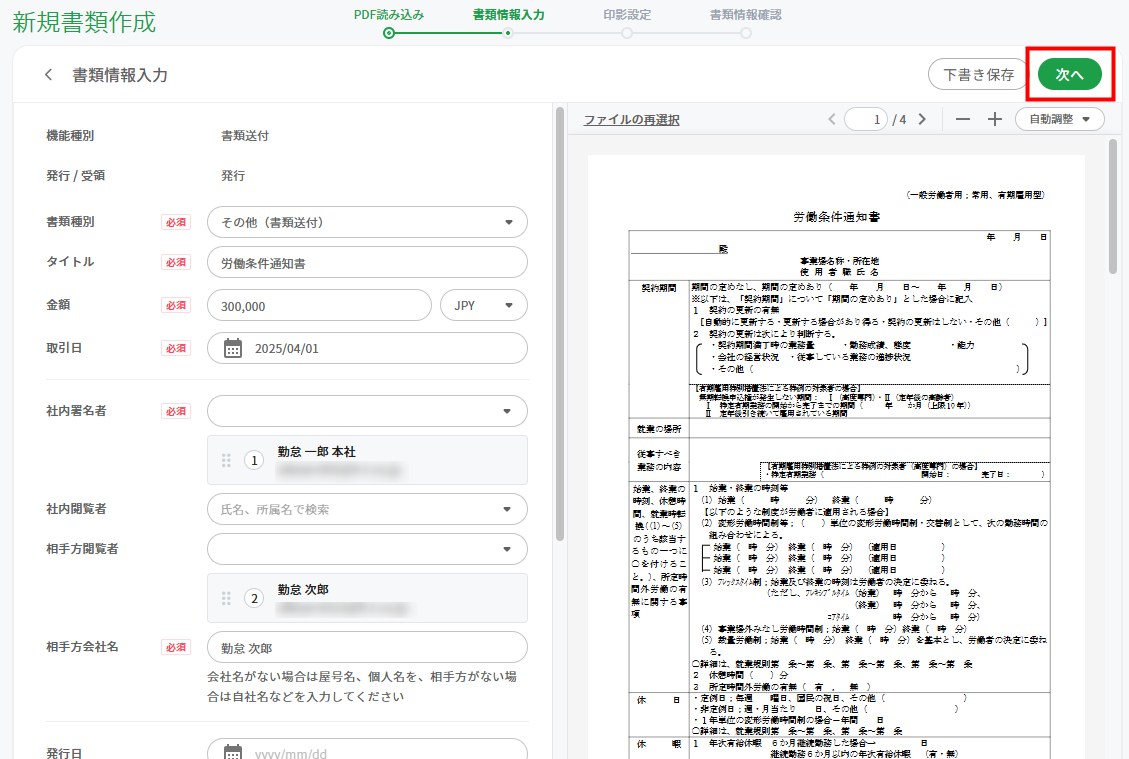
Task: Expand the 社内署名者 dropdown
Action: 367,411
